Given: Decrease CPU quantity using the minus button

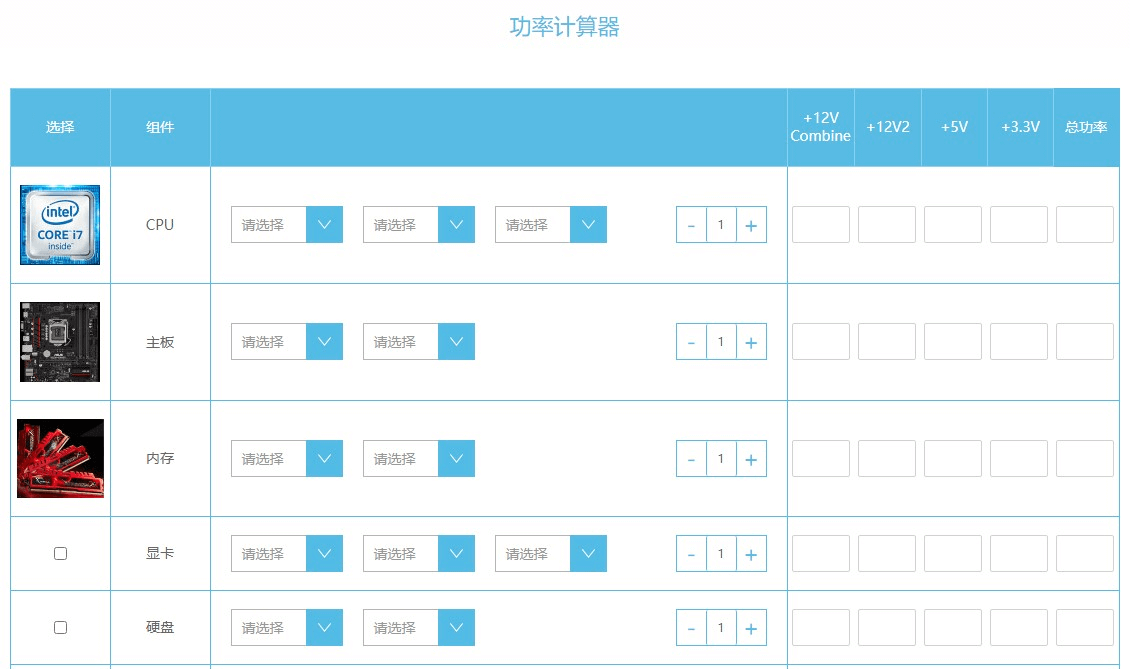Looking at the screenshot, I should point(691,224).
